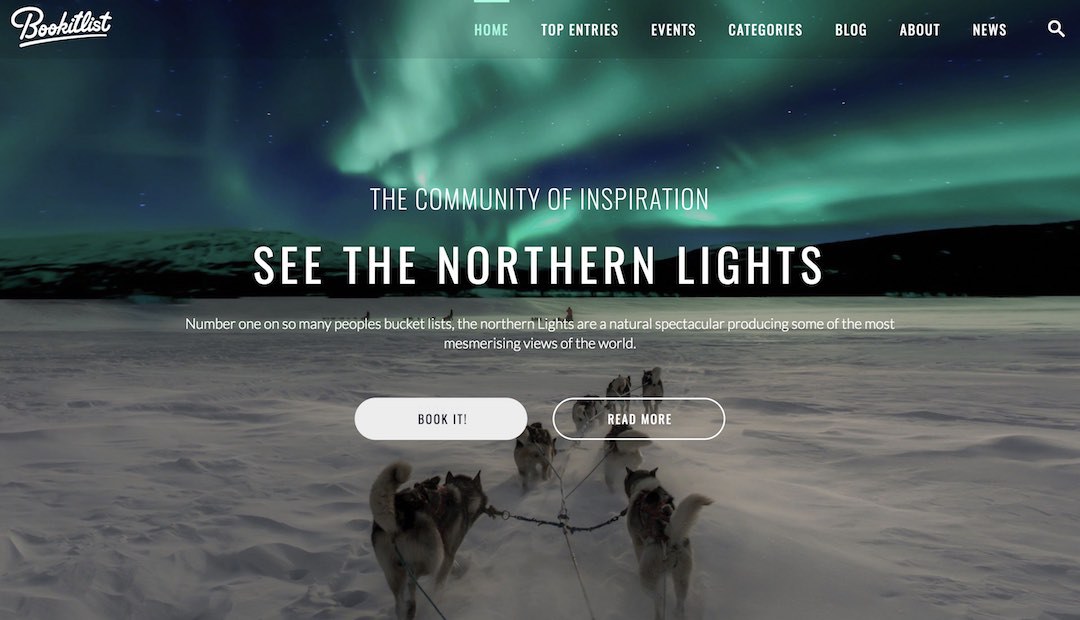Click The Community of Inspiration tagline
This screenshot has width=1080, height=620.
coord(539,200)
